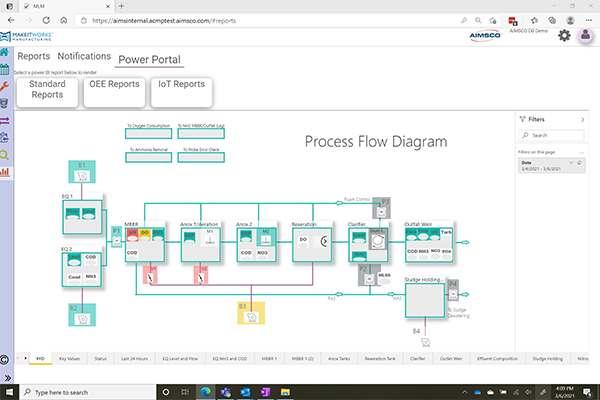Open the purple user profile avatar

[585, 36]
